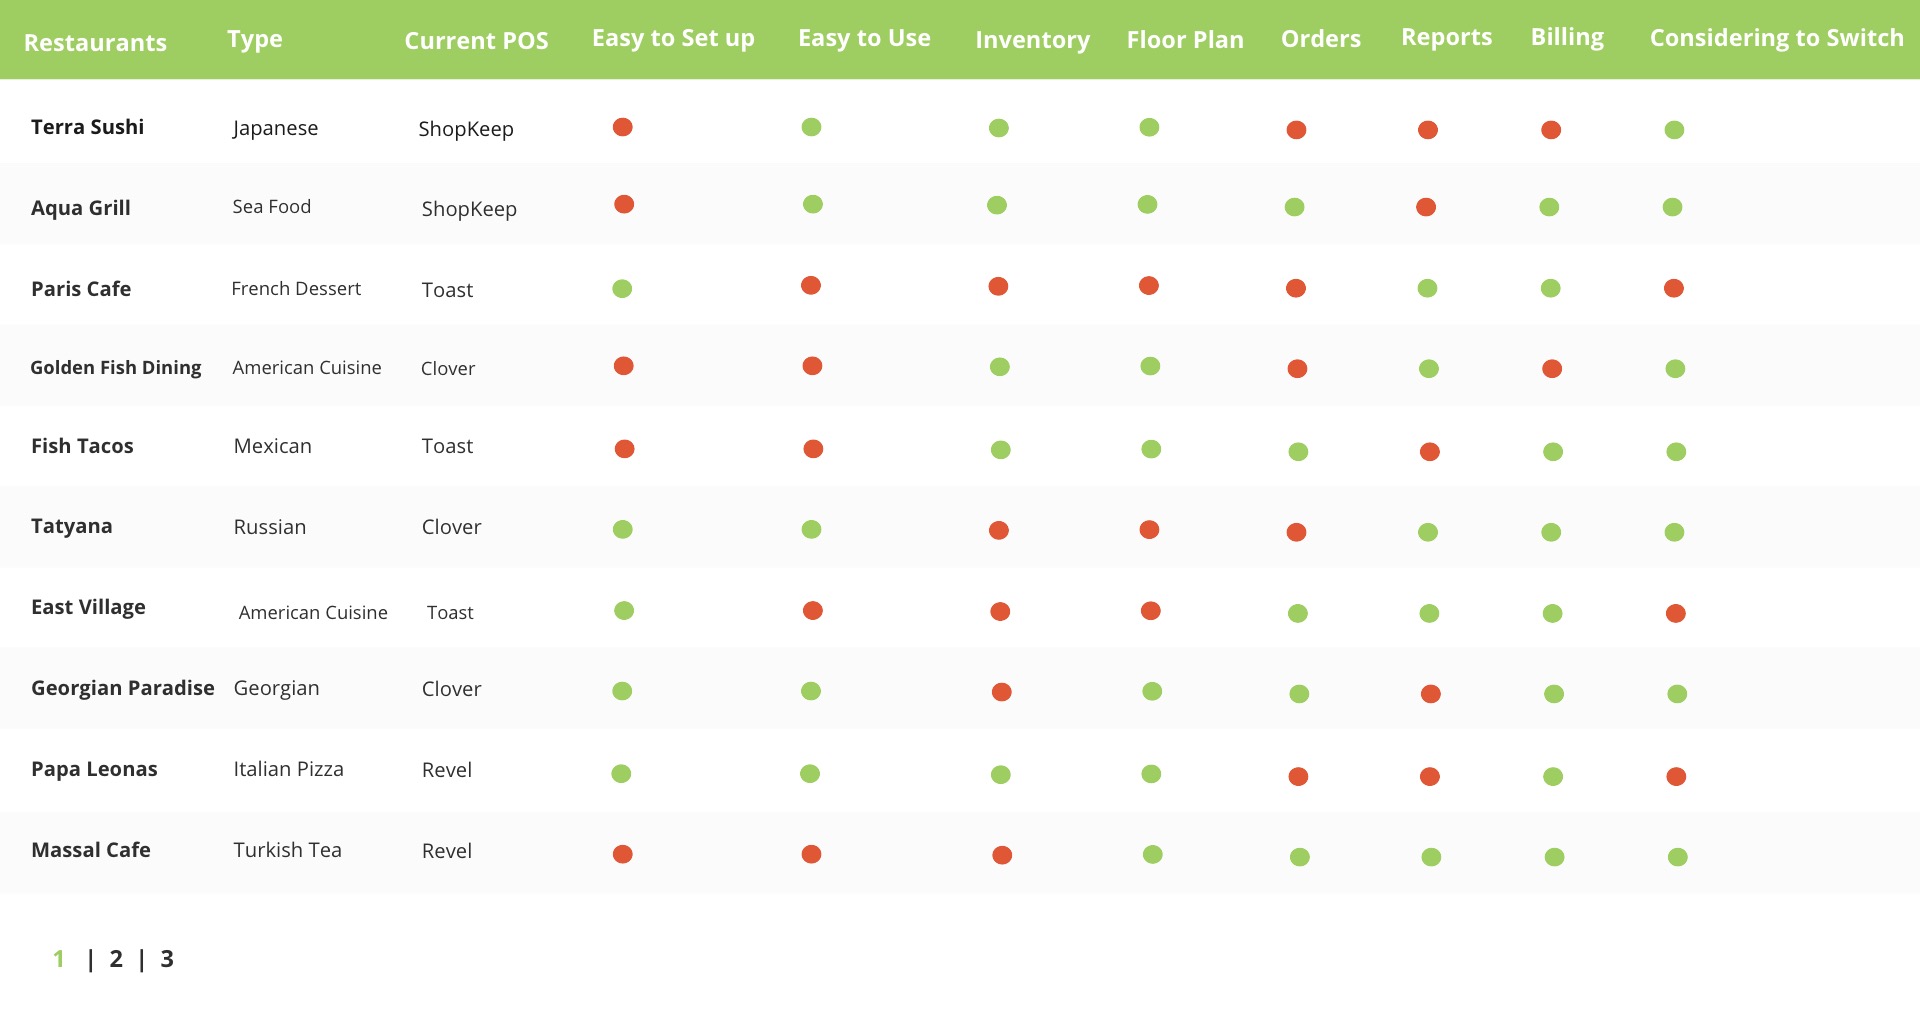1920x1018 pixels.
Task: Click the Easy to Use column header
Action: 864,38
